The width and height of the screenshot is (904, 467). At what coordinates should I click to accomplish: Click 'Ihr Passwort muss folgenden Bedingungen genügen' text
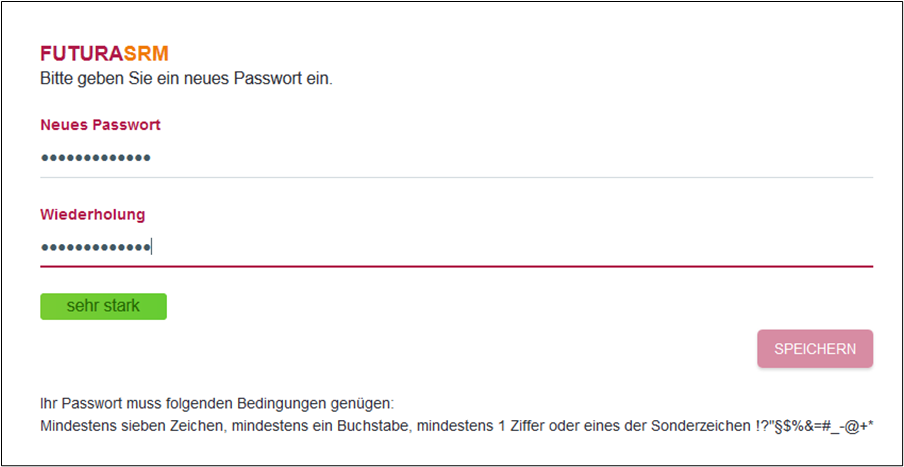tap(217, 404)
